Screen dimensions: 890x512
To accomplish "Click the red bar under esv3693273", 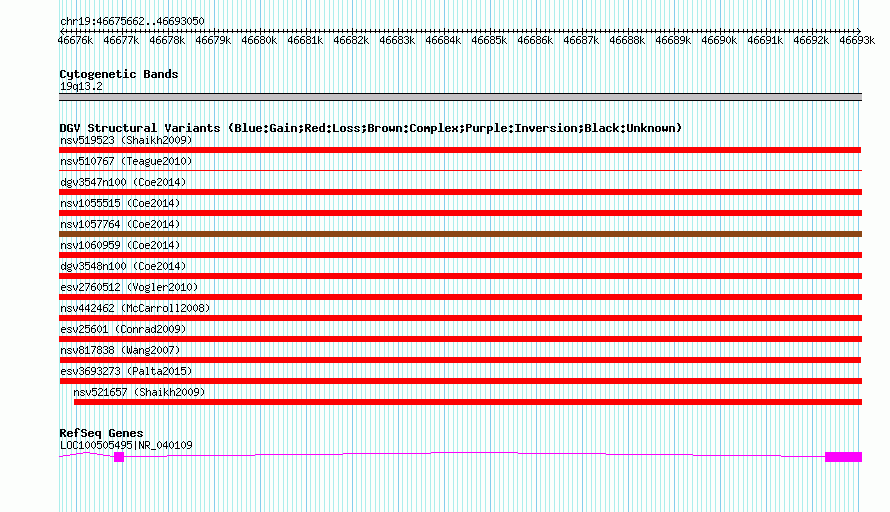I will 460,381.
